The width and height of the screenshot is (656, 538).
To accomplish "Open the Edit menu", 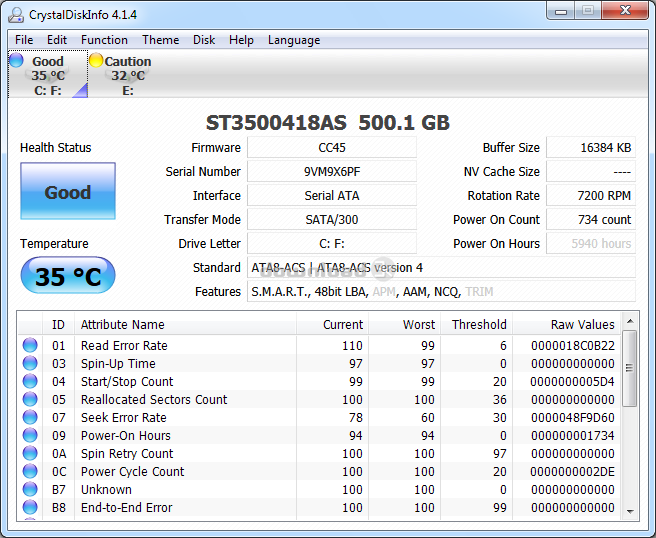I will [x=56, y=40].
